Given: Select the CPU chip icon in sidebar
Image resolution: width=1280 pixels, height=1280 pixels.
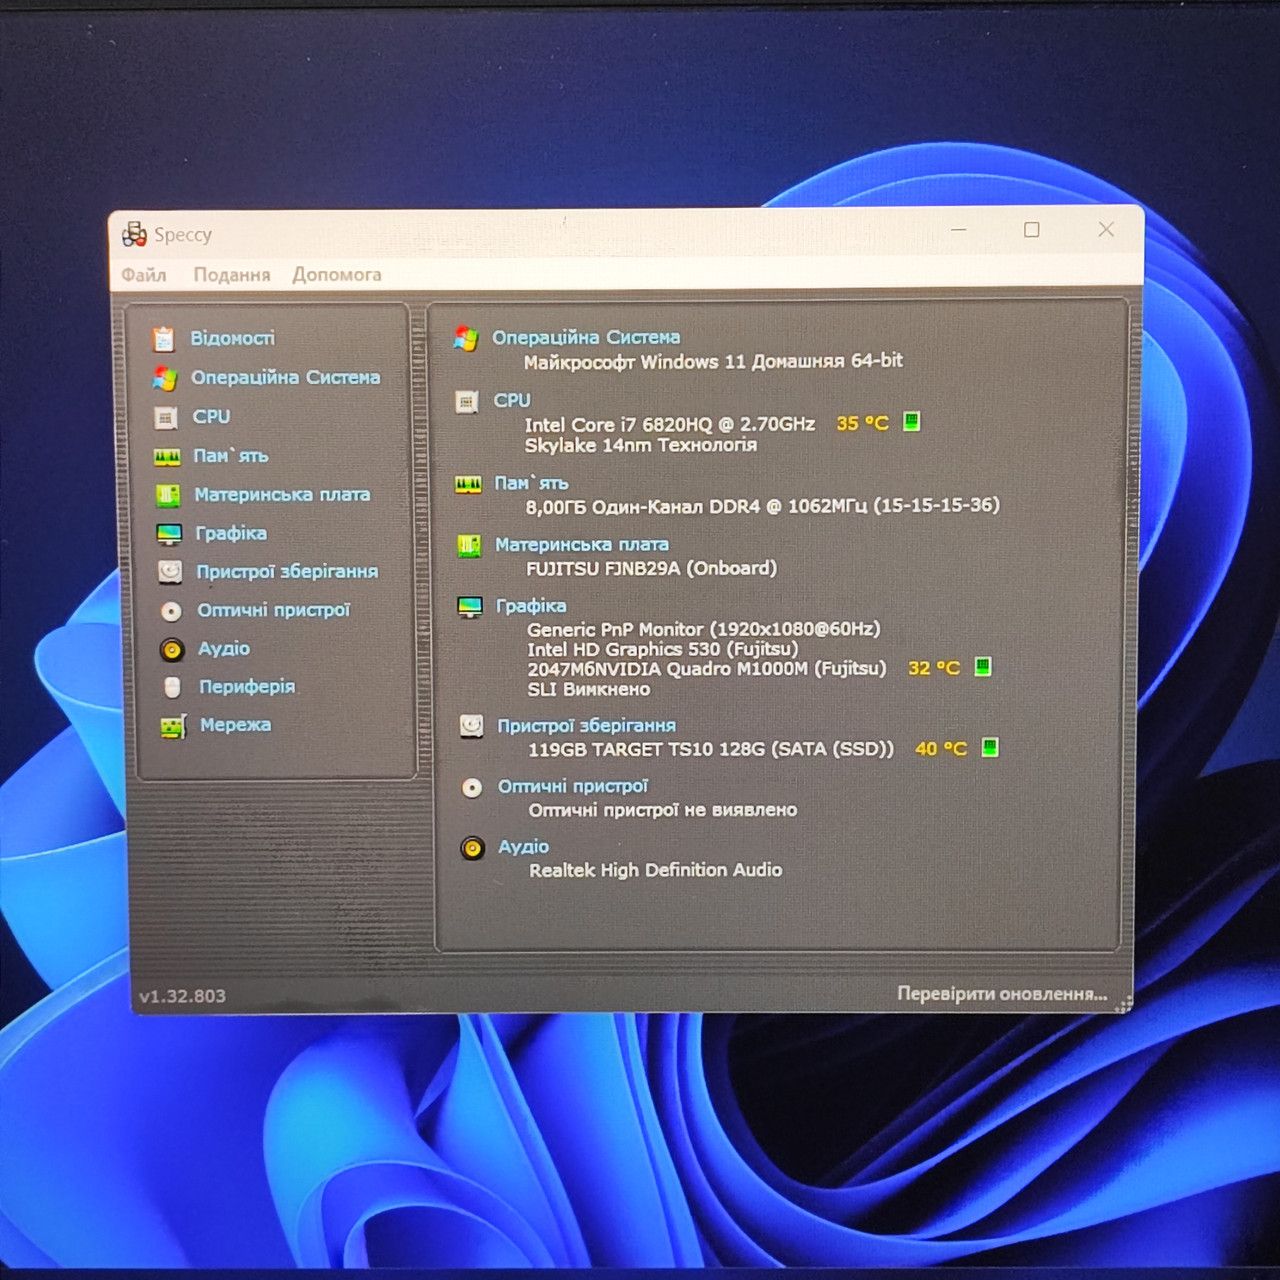Looking at the screenshot, I should coord(165,417).
